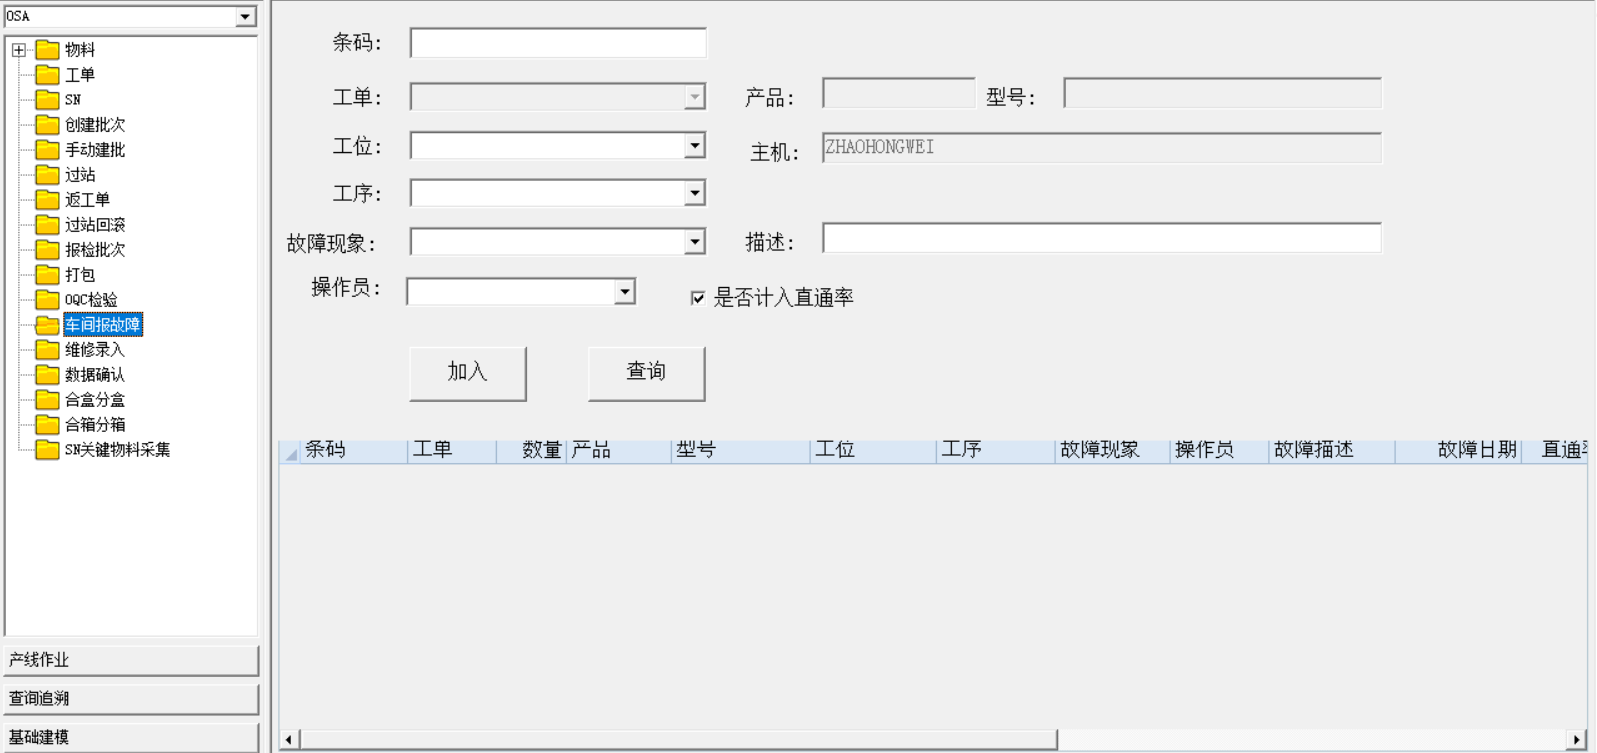The width and height of the screenshot is (1597, 753).
Task: Open the 基础建模 panel section
Action: point(131,737)
